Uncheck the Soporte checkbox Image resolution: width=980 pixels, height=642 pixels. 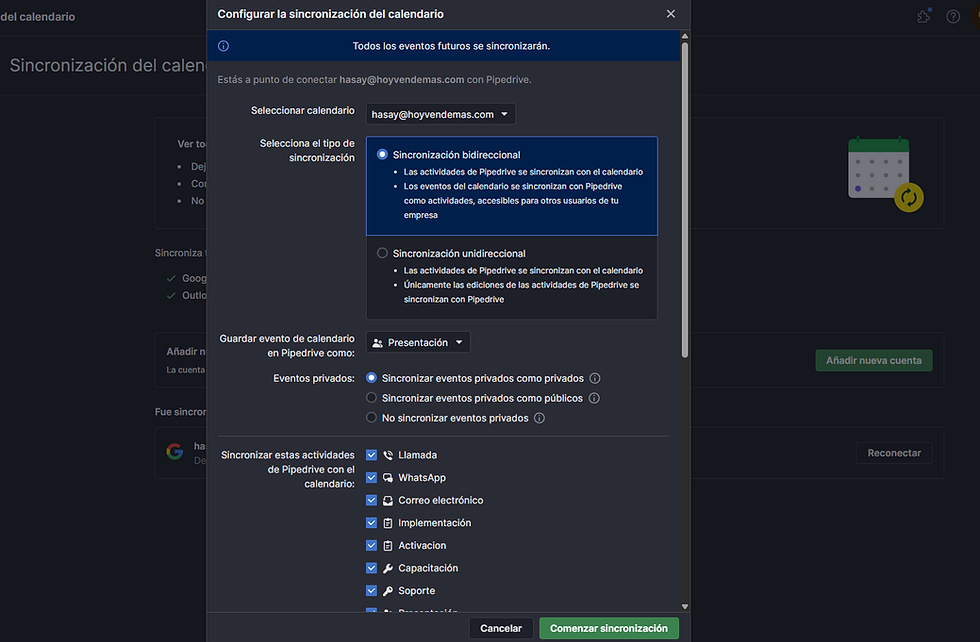[371, 590]
